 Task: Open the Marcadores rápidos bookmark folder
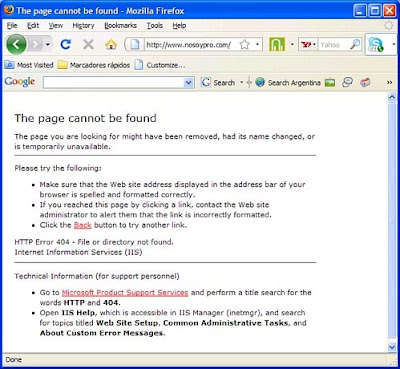point(94,65)
